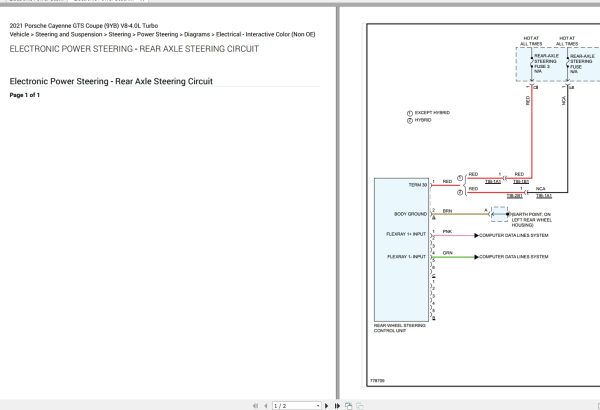Click the Earth Point on left rear wheel housing label

532,220
